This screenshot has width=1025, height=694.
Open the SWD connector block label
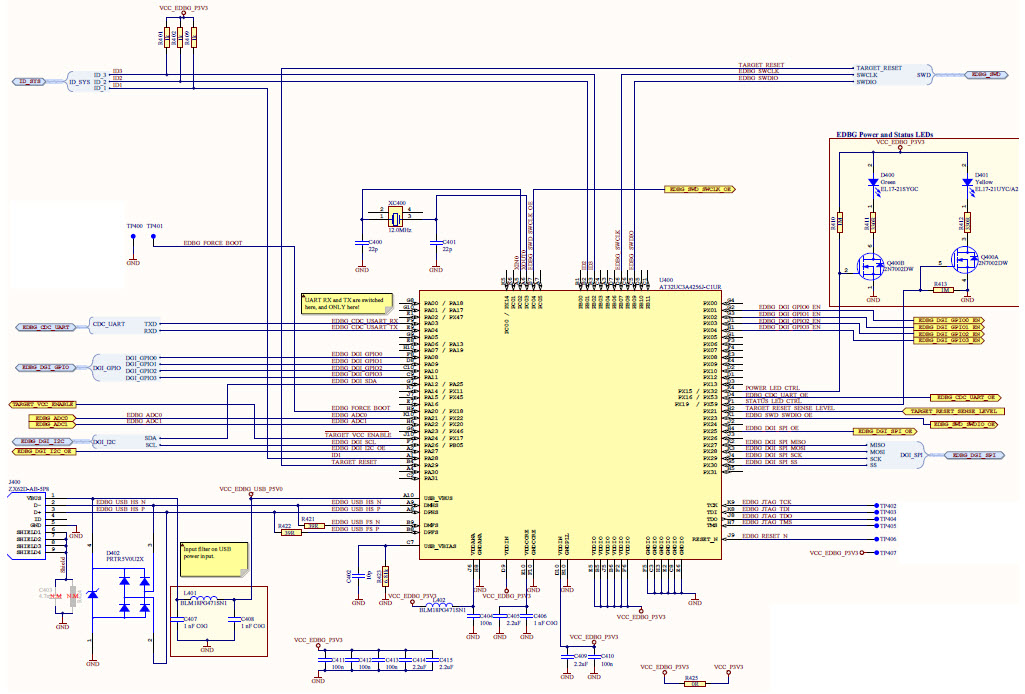(924, 75)
